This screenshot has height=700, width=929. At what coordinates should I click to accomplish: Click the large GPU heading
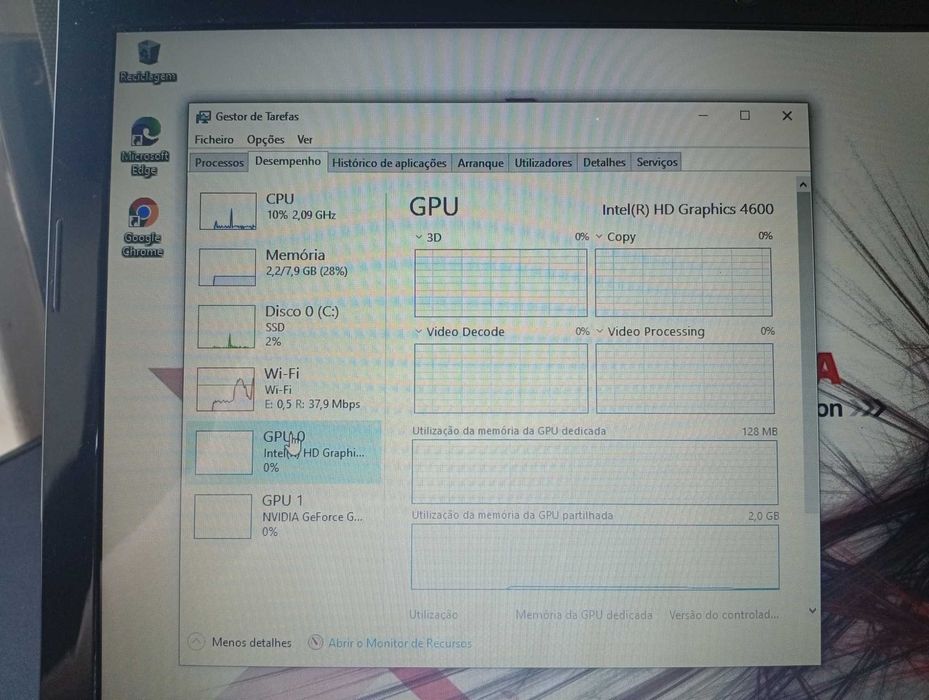click(x=434, y=206)
